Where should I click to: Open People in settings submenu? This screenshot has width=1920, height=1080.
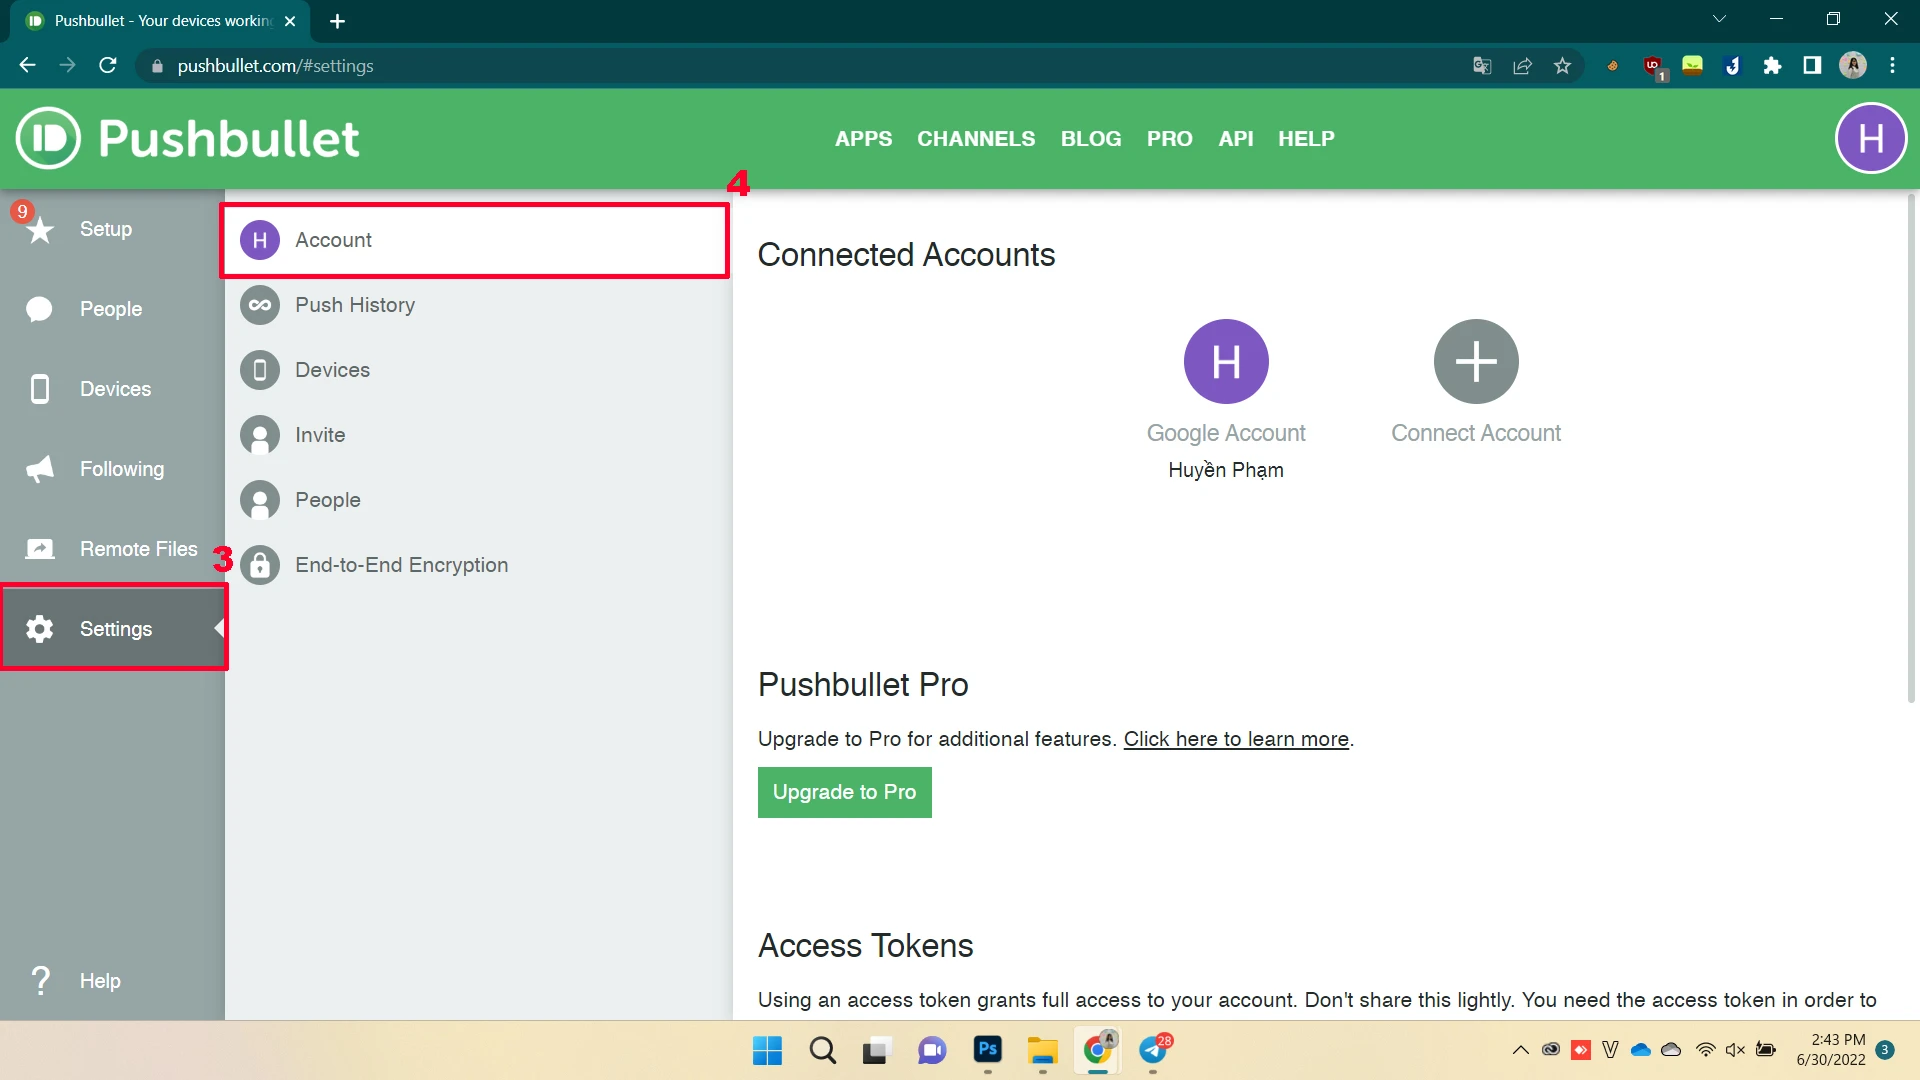(475, 500)
